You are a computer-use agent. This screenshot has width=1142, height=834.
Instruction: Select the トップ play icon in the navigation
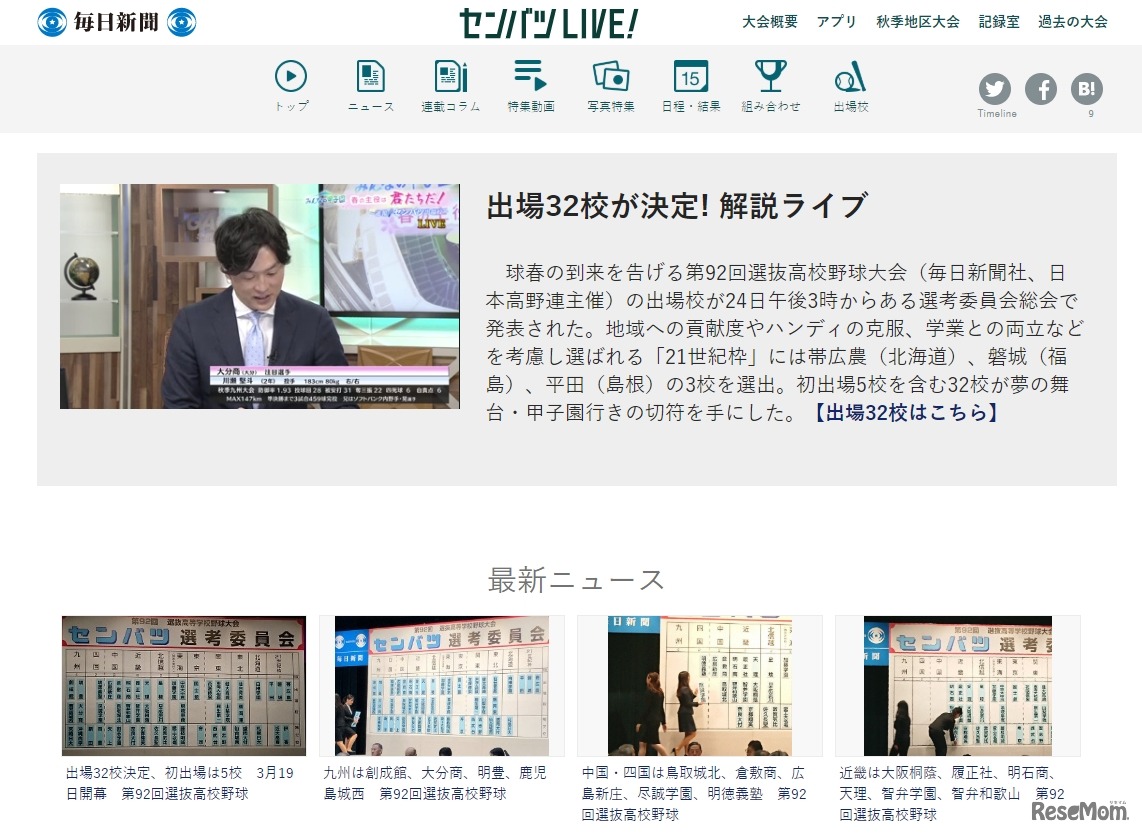point(290,75)
